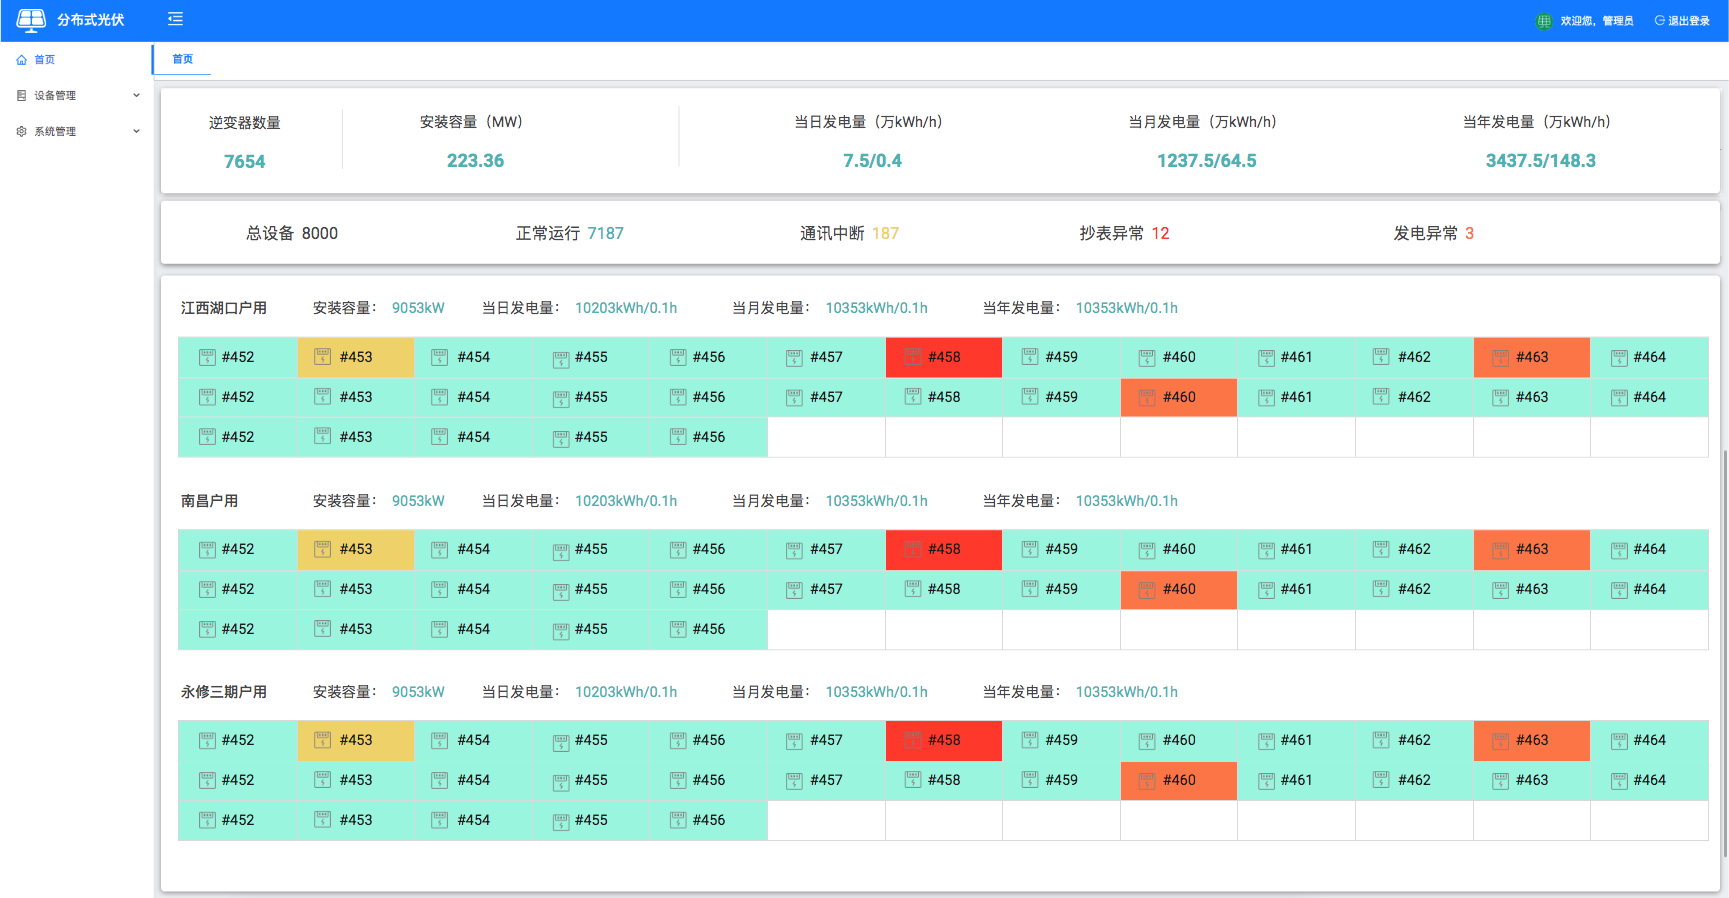Click the 永修三期户用 section title
This screenshot has height=898, width=1729.
tap(224, 692)
